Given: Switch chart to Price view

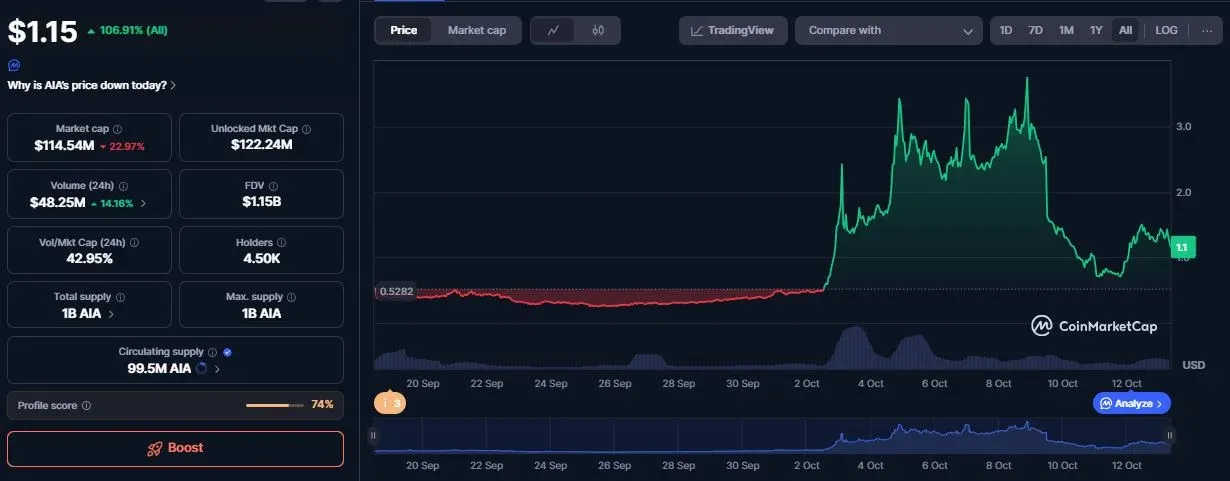Looking at the screenshot, I should tap(404, 30).
